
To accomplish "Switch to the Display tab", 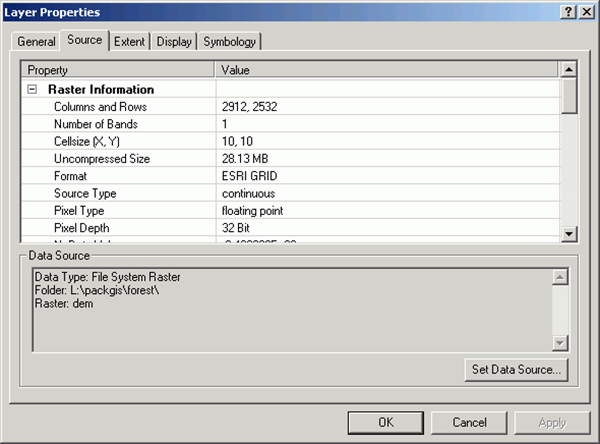I will tap(173, 42).
